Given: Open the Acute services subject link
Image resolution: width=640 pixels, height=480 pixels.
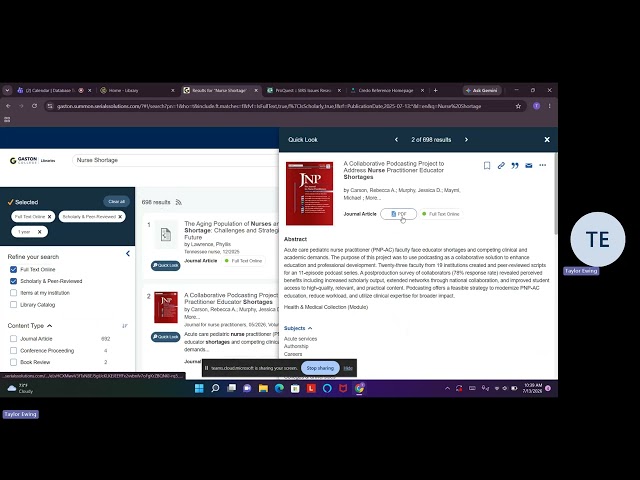Looking at the screenshot, I should point(300,339).
